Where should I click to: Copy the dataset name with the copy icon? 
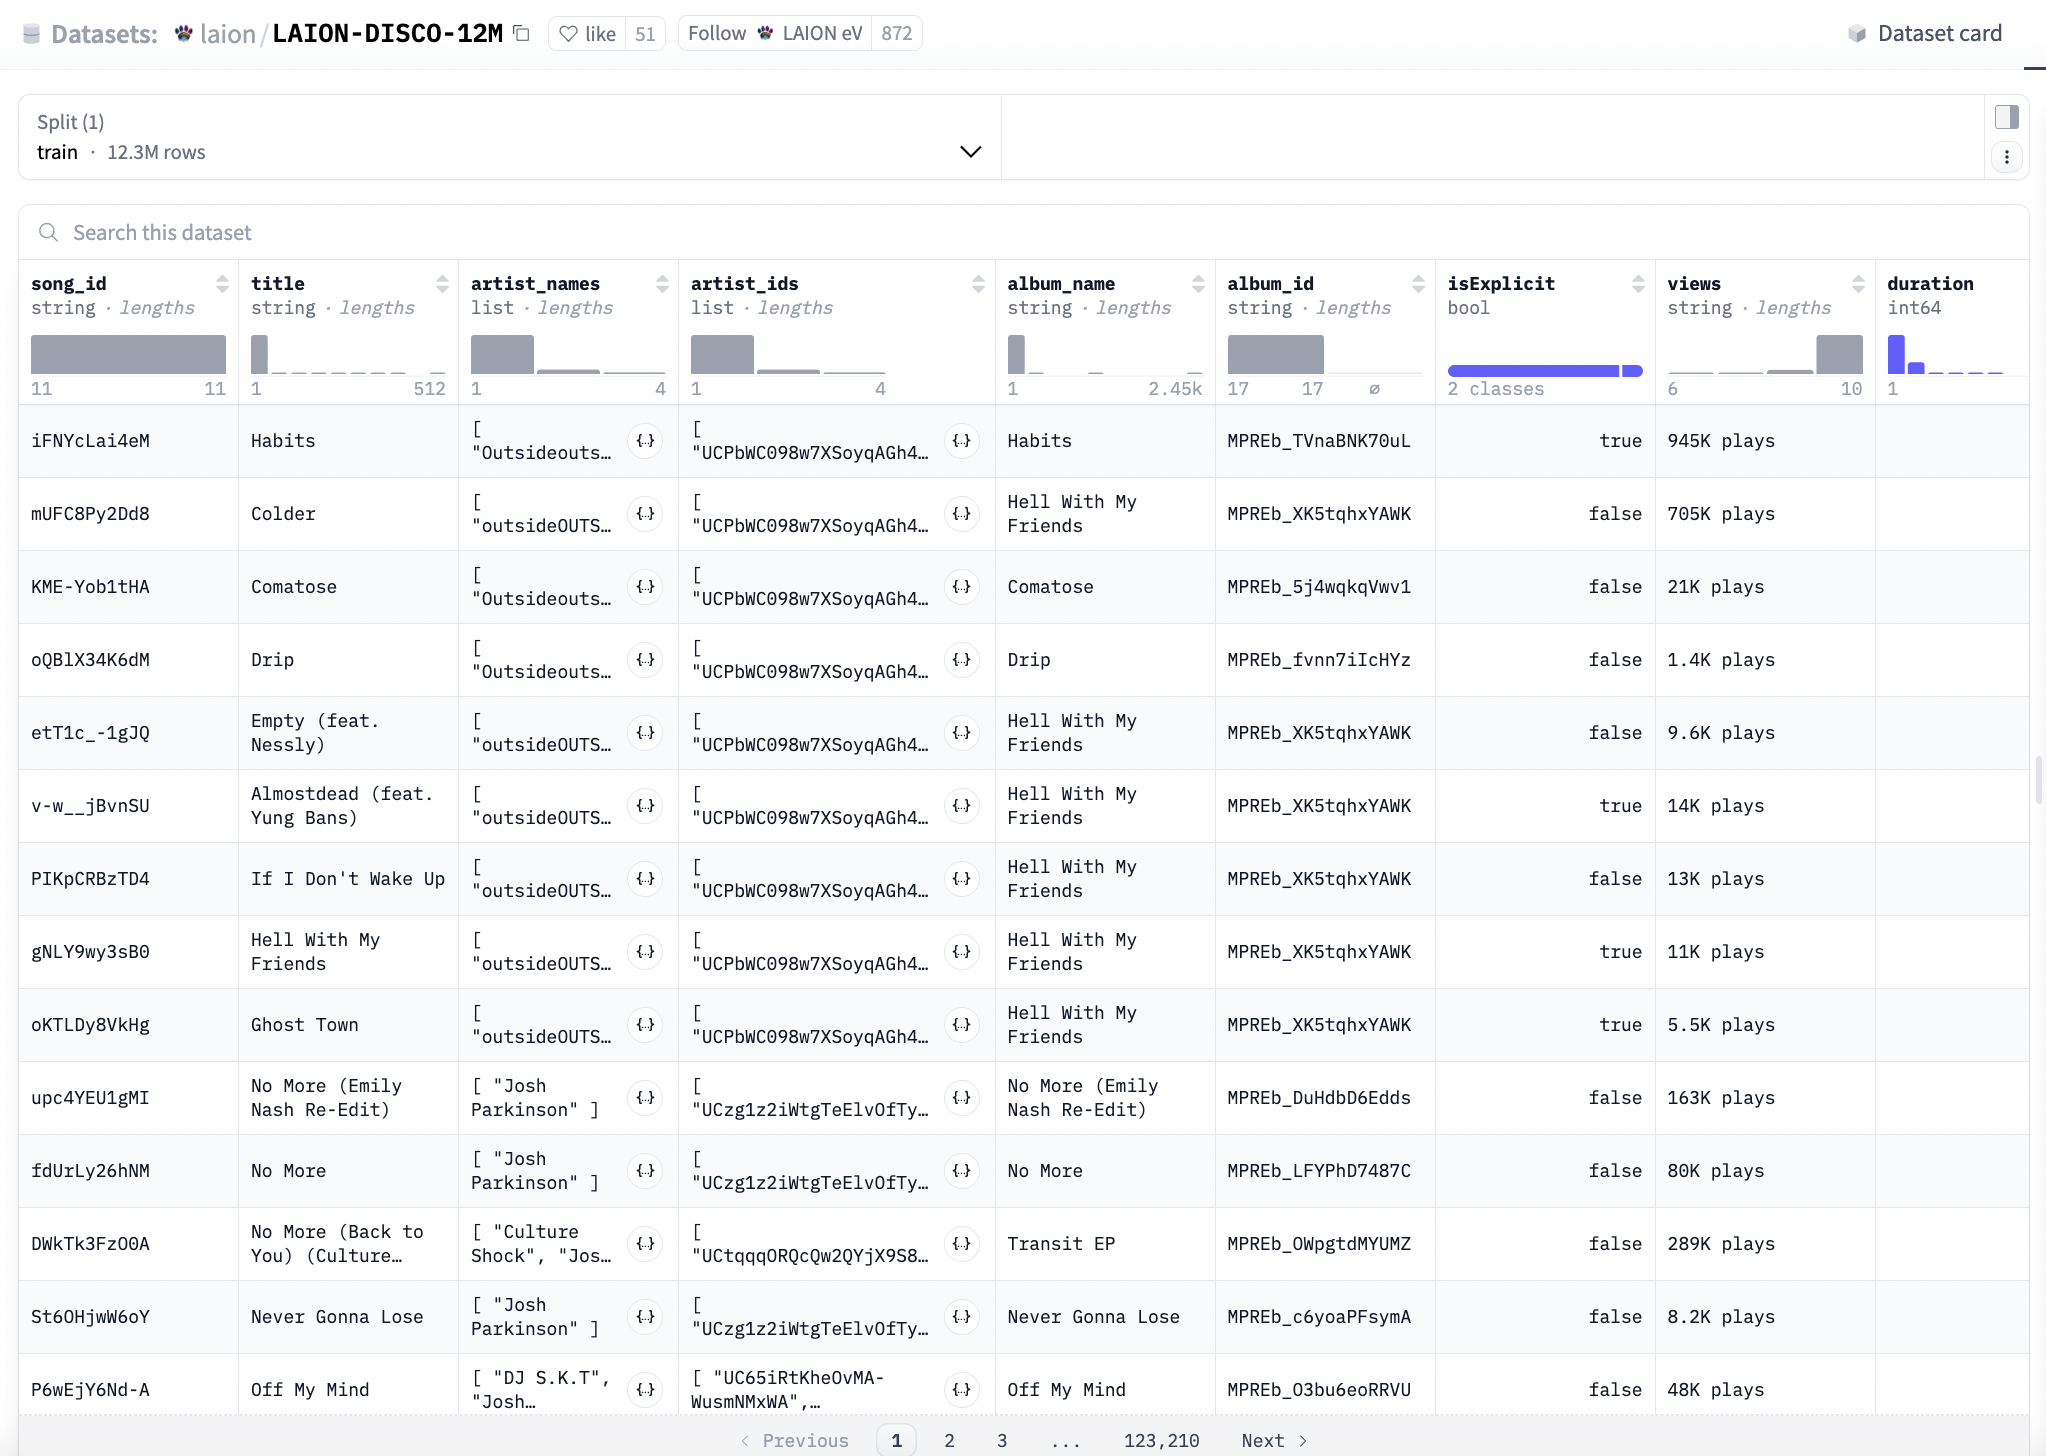(x=521, y=33)
